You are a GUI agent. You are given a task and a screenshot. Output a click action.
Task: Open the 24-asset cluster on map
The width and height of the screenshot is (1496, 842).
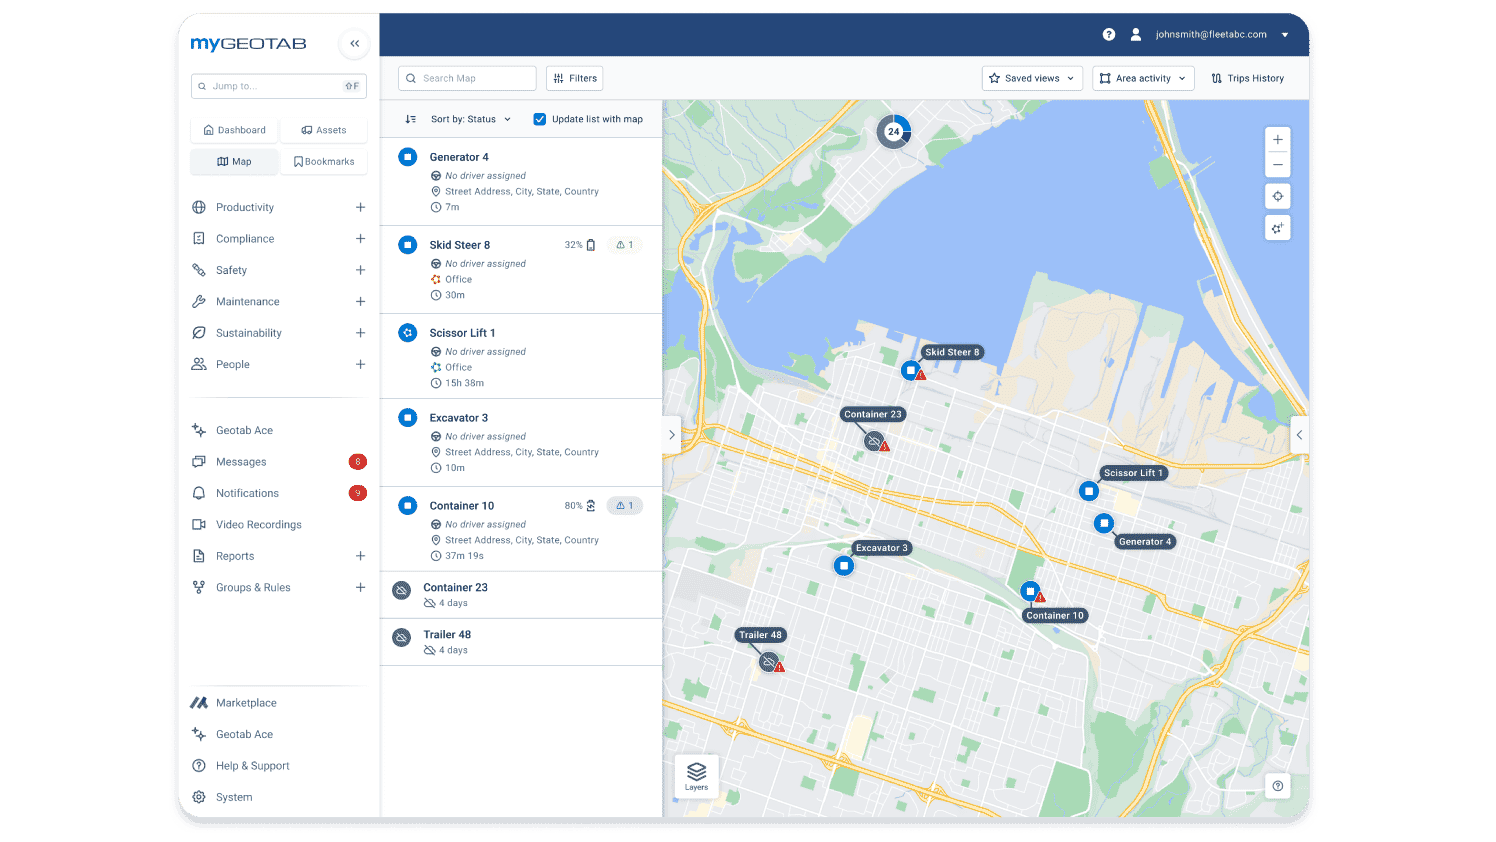point(893,131)
